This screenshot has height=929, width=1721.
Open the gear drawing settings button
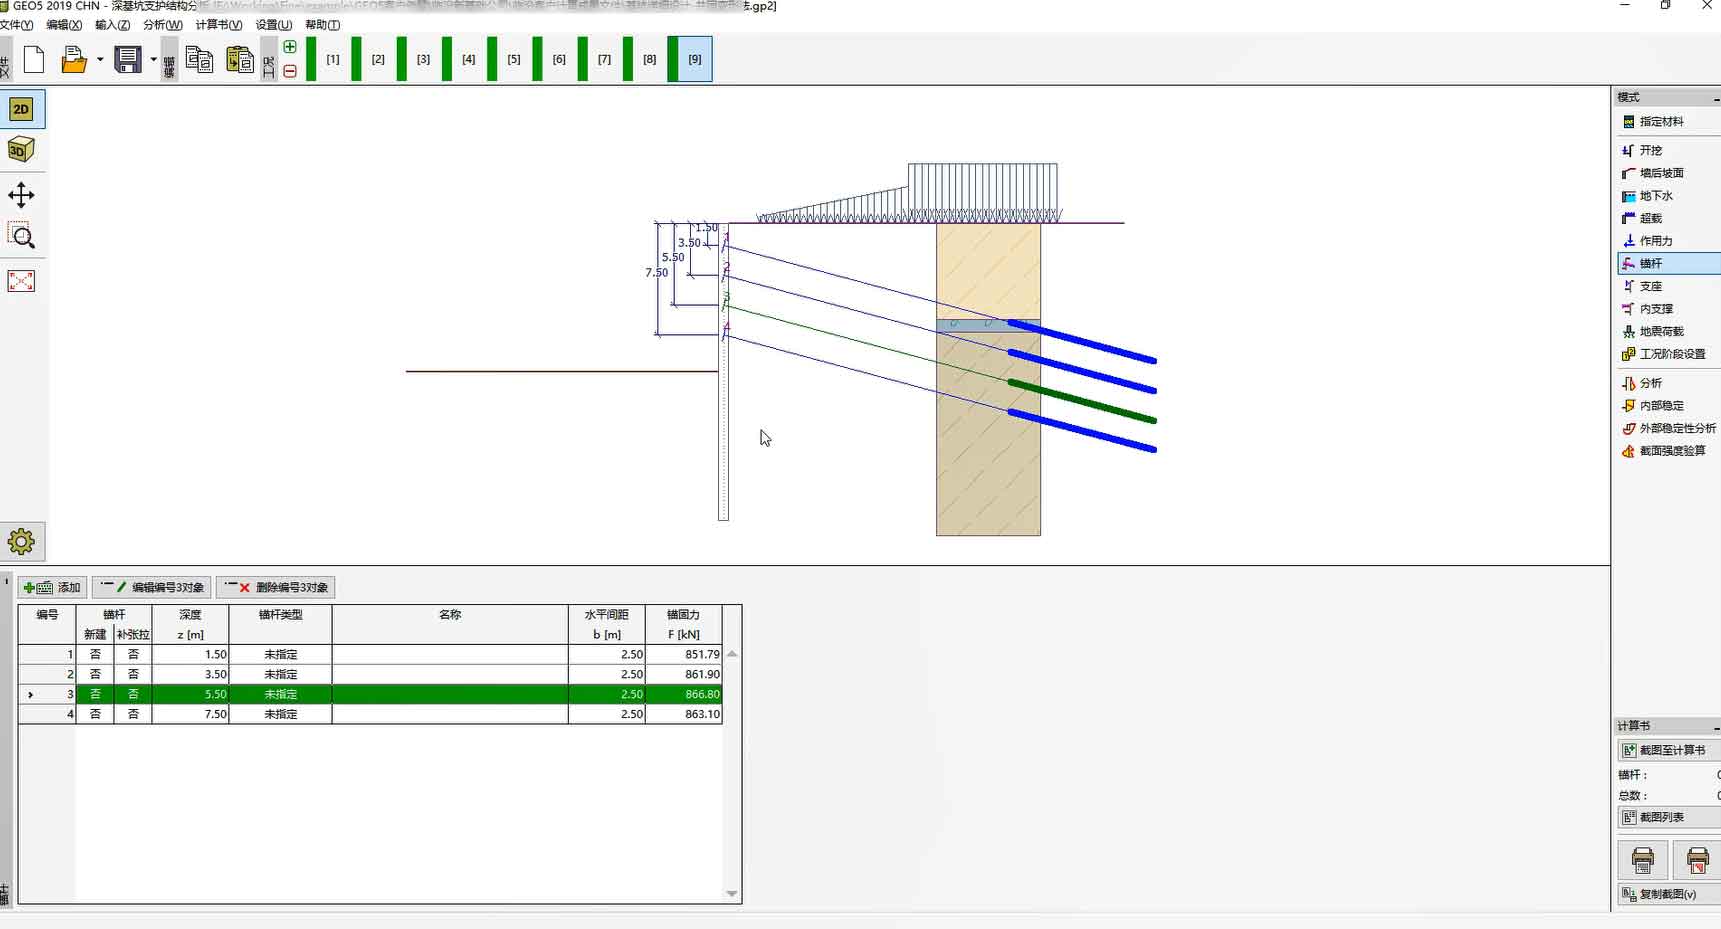[21, 541]
